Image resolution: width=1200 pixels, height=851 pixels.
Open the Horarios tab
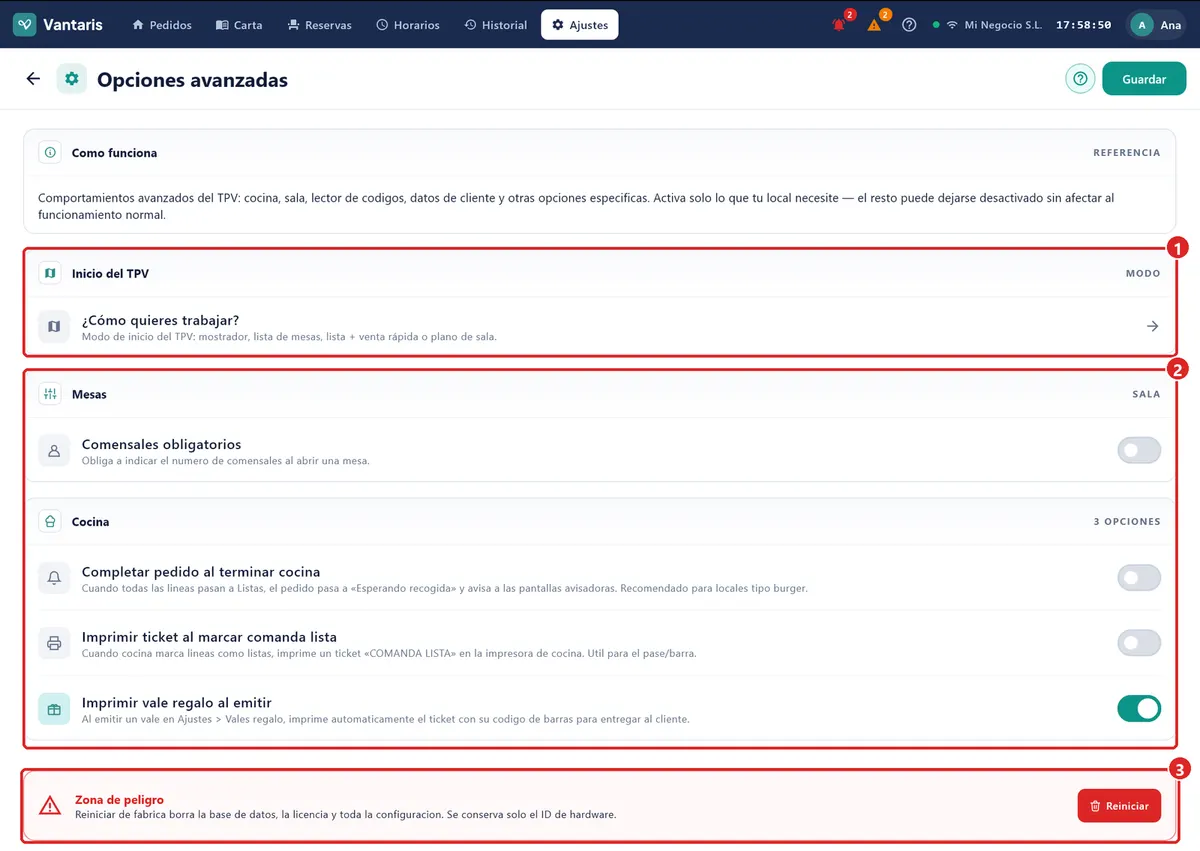(408, 25)
